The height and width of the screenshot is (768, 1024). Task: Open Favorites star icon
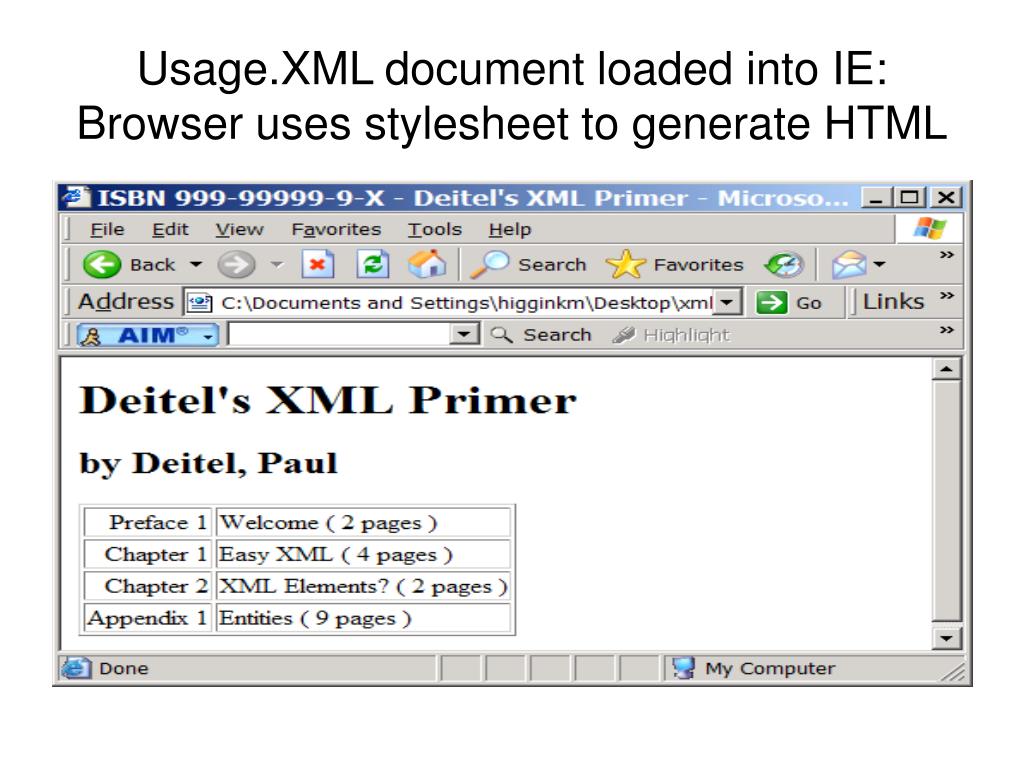[x=625, y=264]
